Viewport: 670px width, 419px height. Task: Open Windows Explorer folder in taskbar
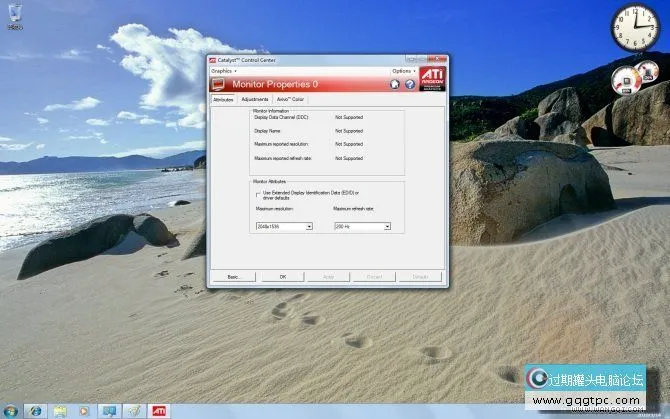pyautogui.click(x=61, y=410)
